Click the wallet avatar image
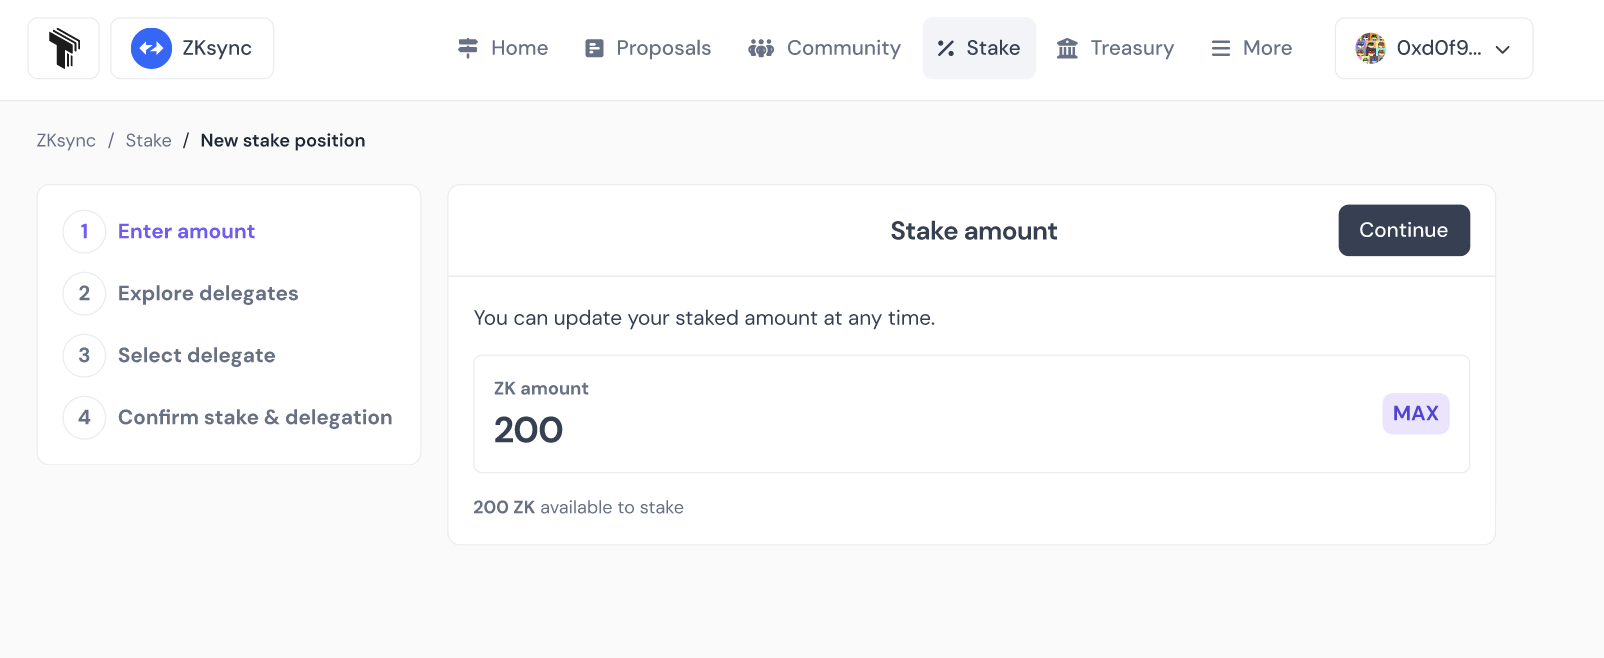 click(x=1370, y=48)
